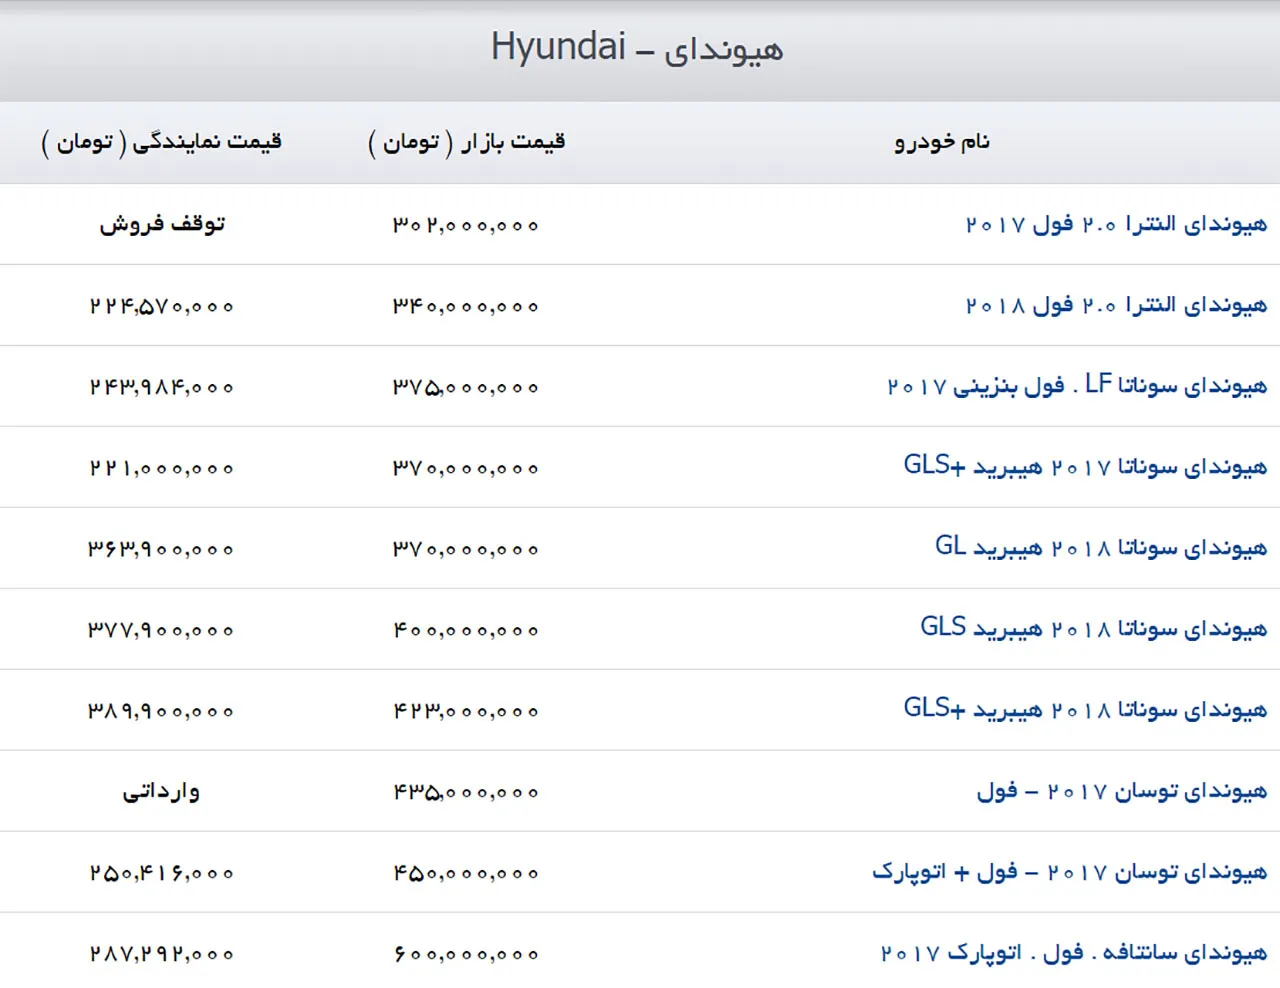Click the 'قیمت نمایندگی ( تومان )' column header
Screen dimensions: 1280x988
point(161,142)
